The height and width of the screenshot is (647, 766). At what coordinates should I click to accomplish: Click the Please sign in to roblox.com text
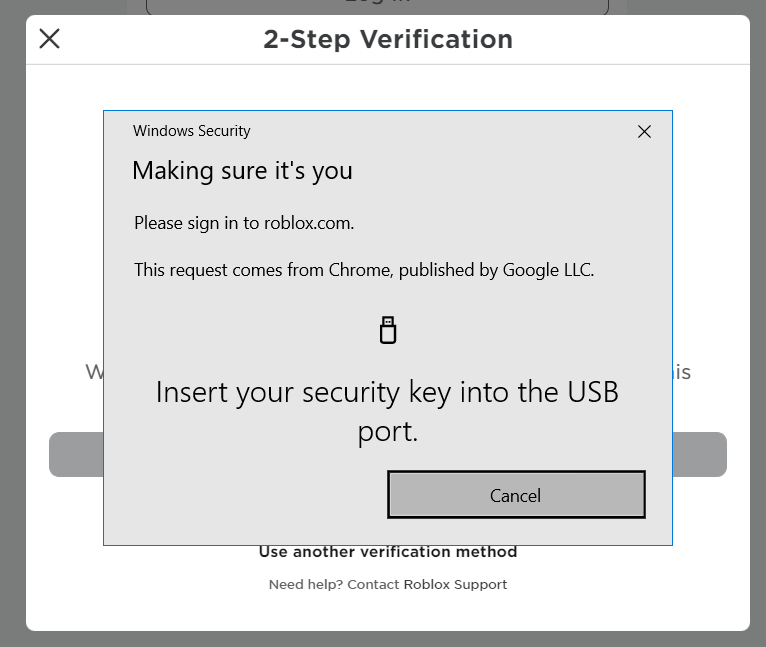[244, 223]
